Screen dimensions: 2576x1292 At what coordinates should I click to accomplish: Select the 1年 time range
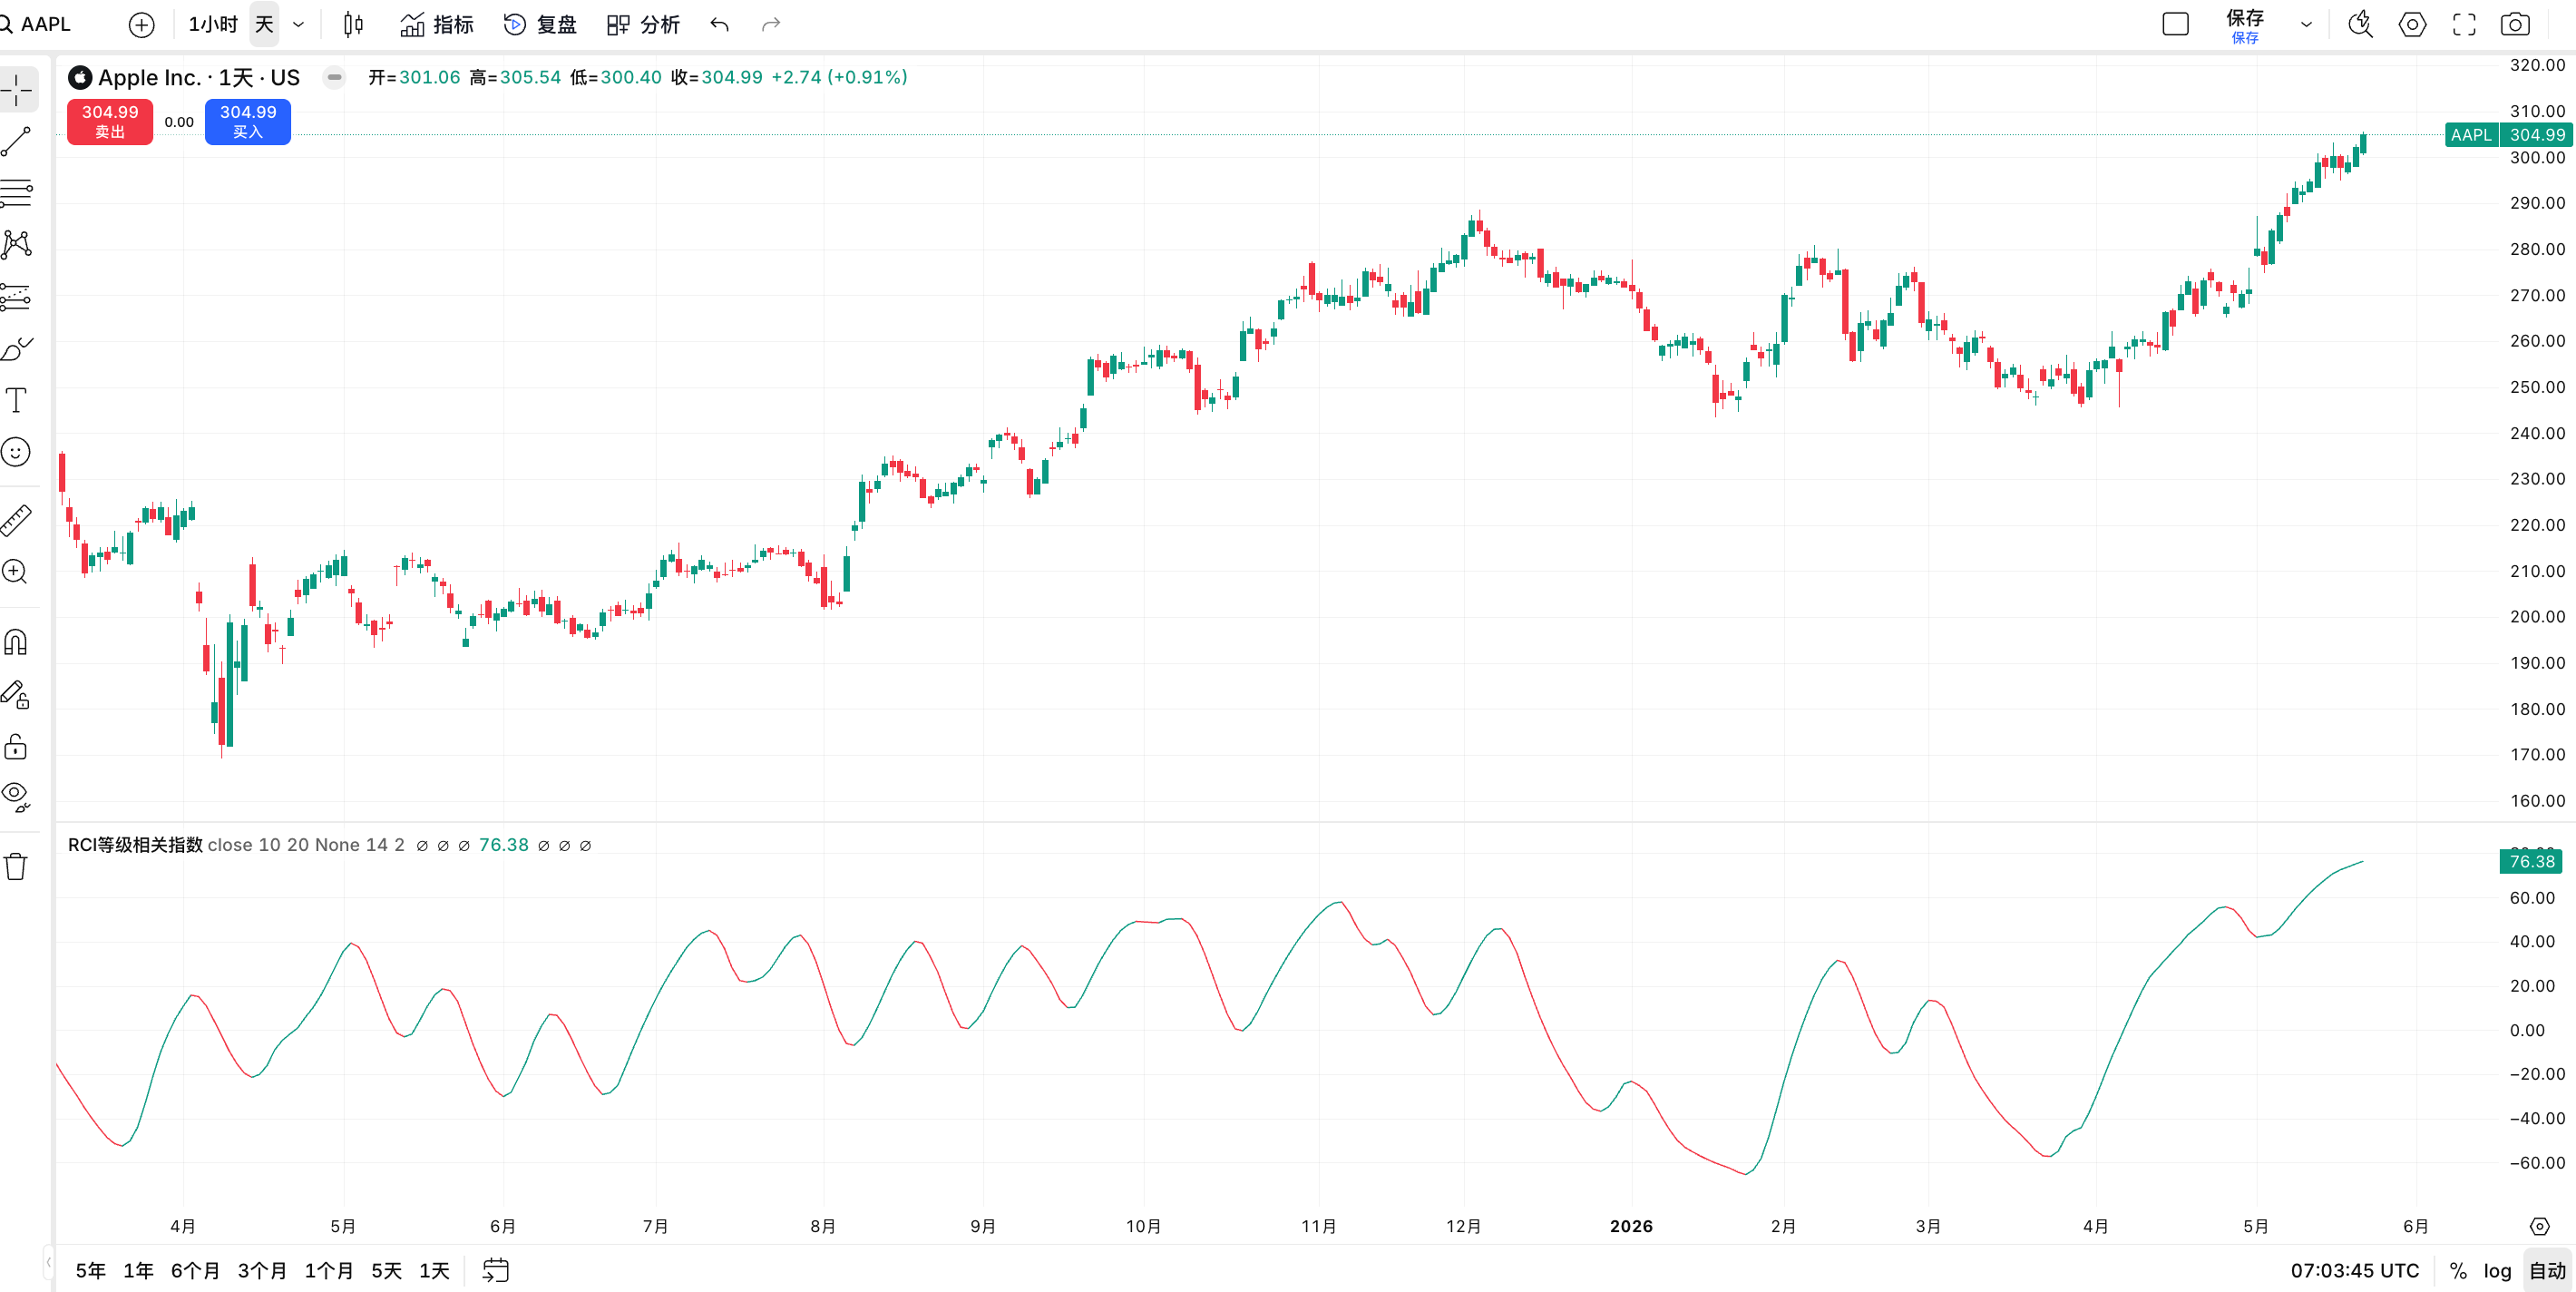[138, 1271]
